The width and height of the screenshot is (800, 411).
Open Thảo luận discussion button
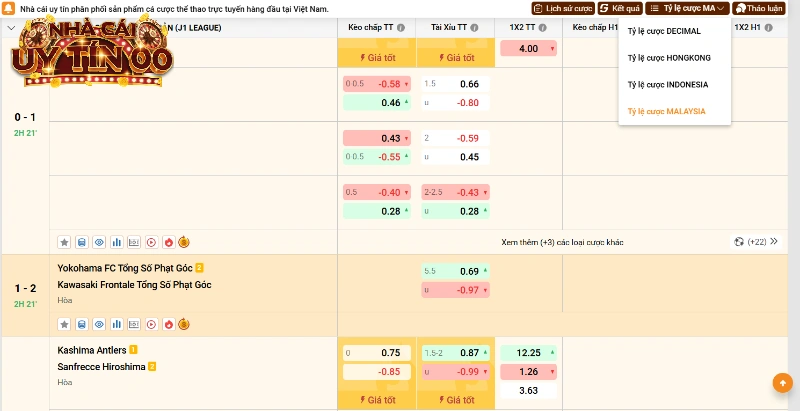(x=759, y=8)
